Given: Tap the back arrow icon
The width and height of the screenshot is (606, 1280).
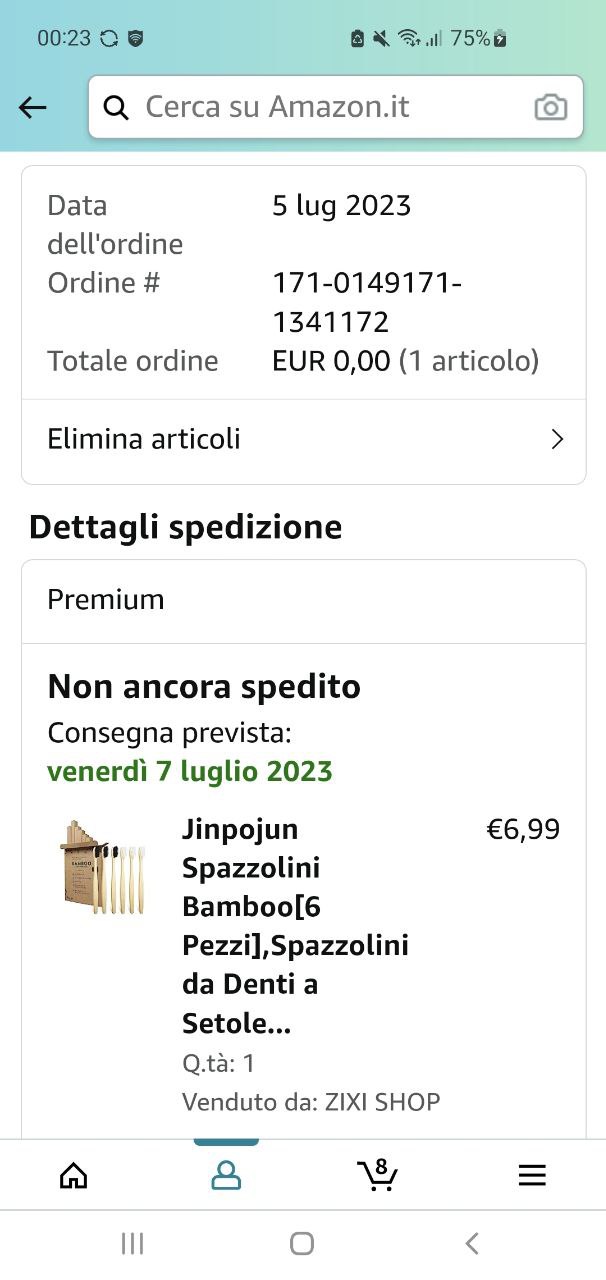Looking at the screenshot, I should click(x=33, y=108).
